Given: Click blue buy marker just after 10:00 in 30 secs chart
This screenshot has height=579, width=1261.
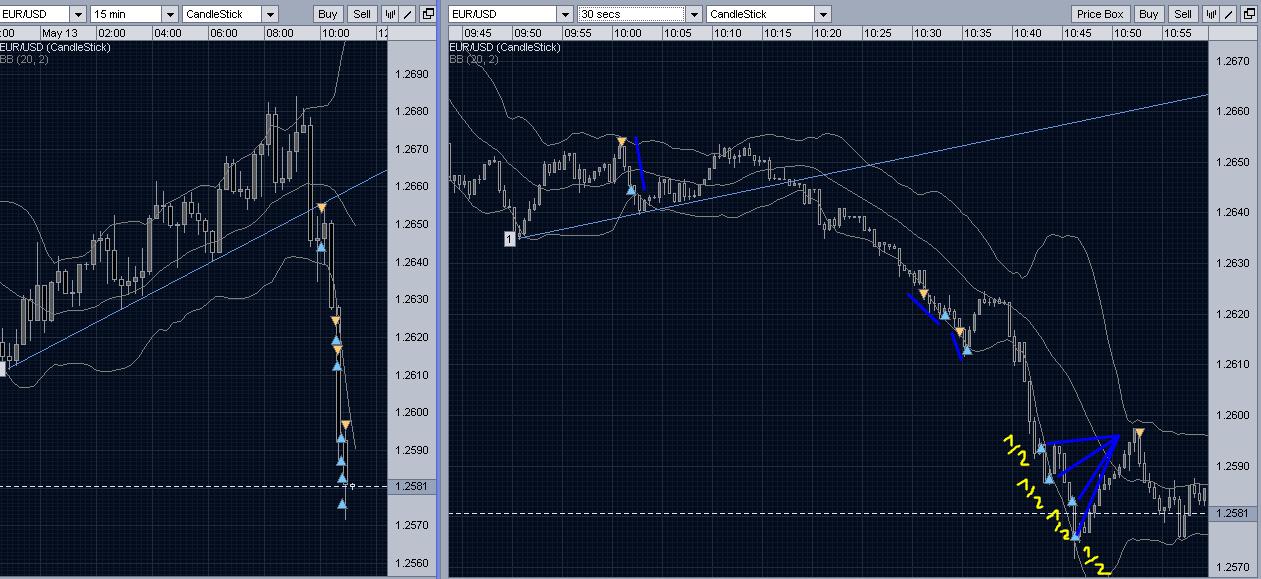Looking at the screenshot, I should pos(631,189).
